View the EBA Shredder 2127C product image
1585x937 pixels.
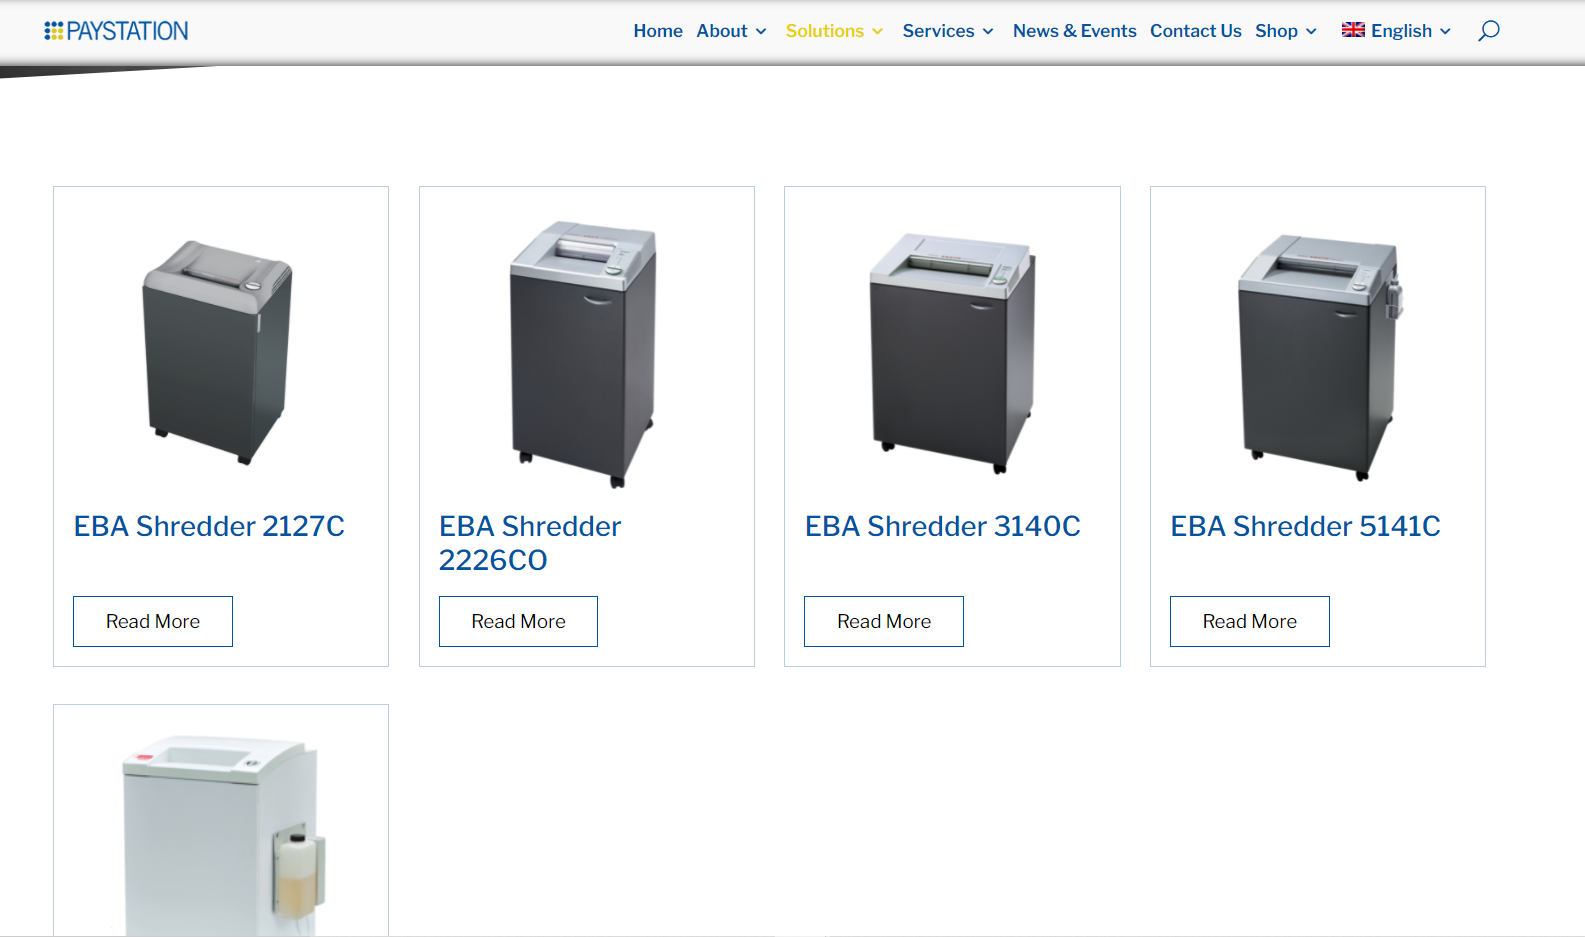(x=218, y=352)
